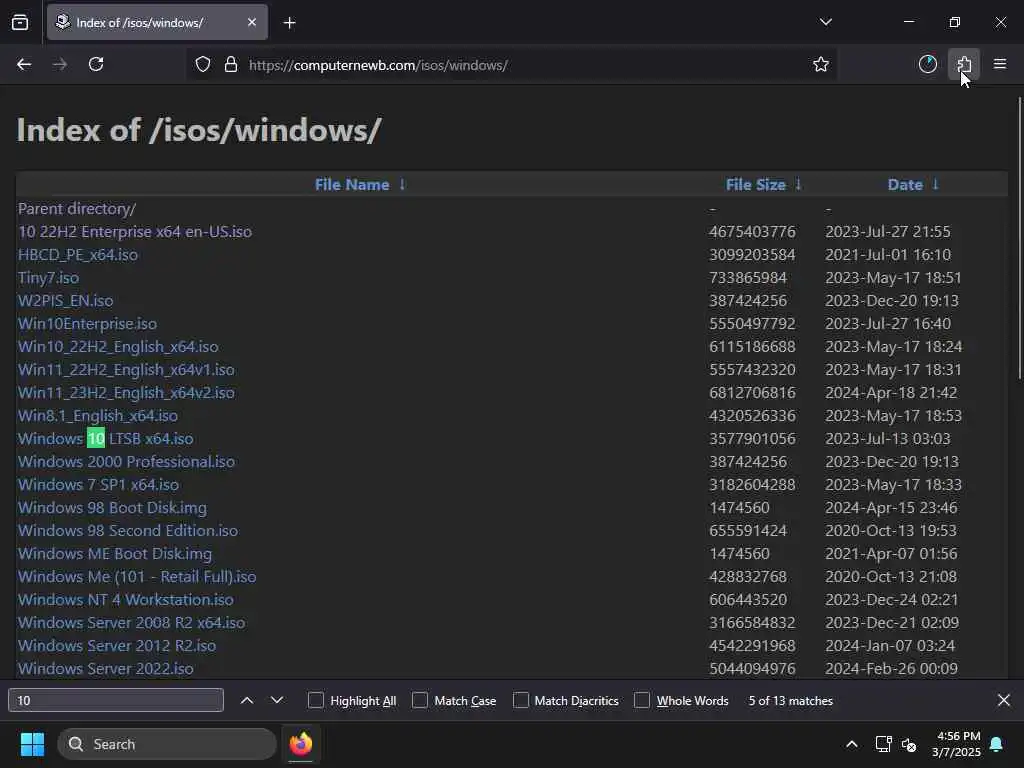
Task: Download Win10Enterprise.iso
Action: point(88,323)
